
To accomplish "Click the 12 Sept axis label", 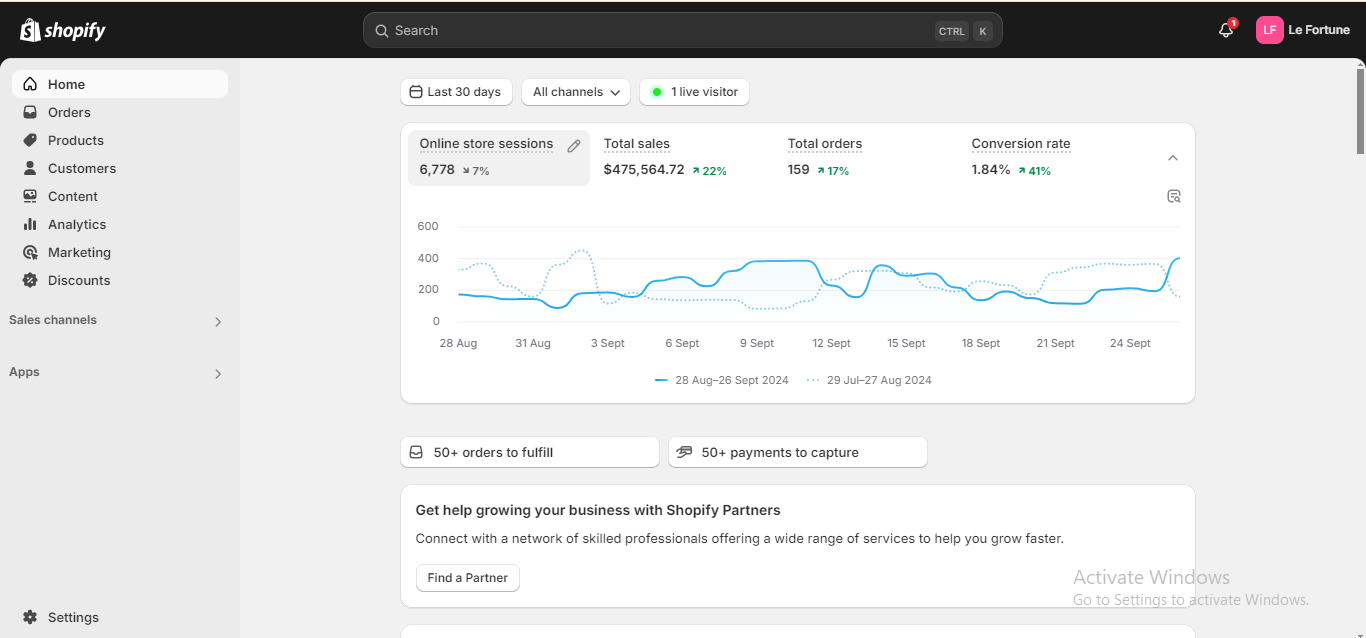I will coord(831,343).
